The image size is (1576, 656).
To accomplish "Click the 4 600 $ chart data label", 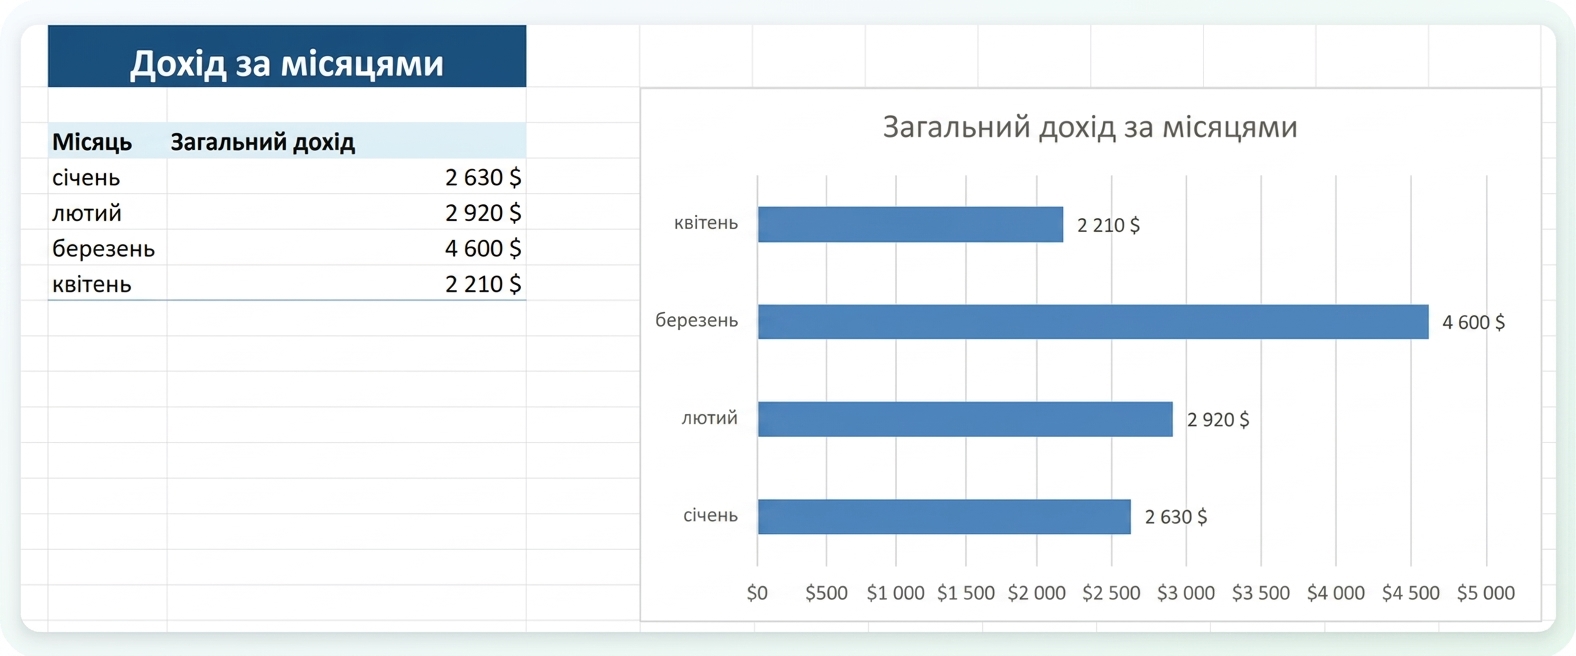I will pyautogui.click(x=1473, y=322).
